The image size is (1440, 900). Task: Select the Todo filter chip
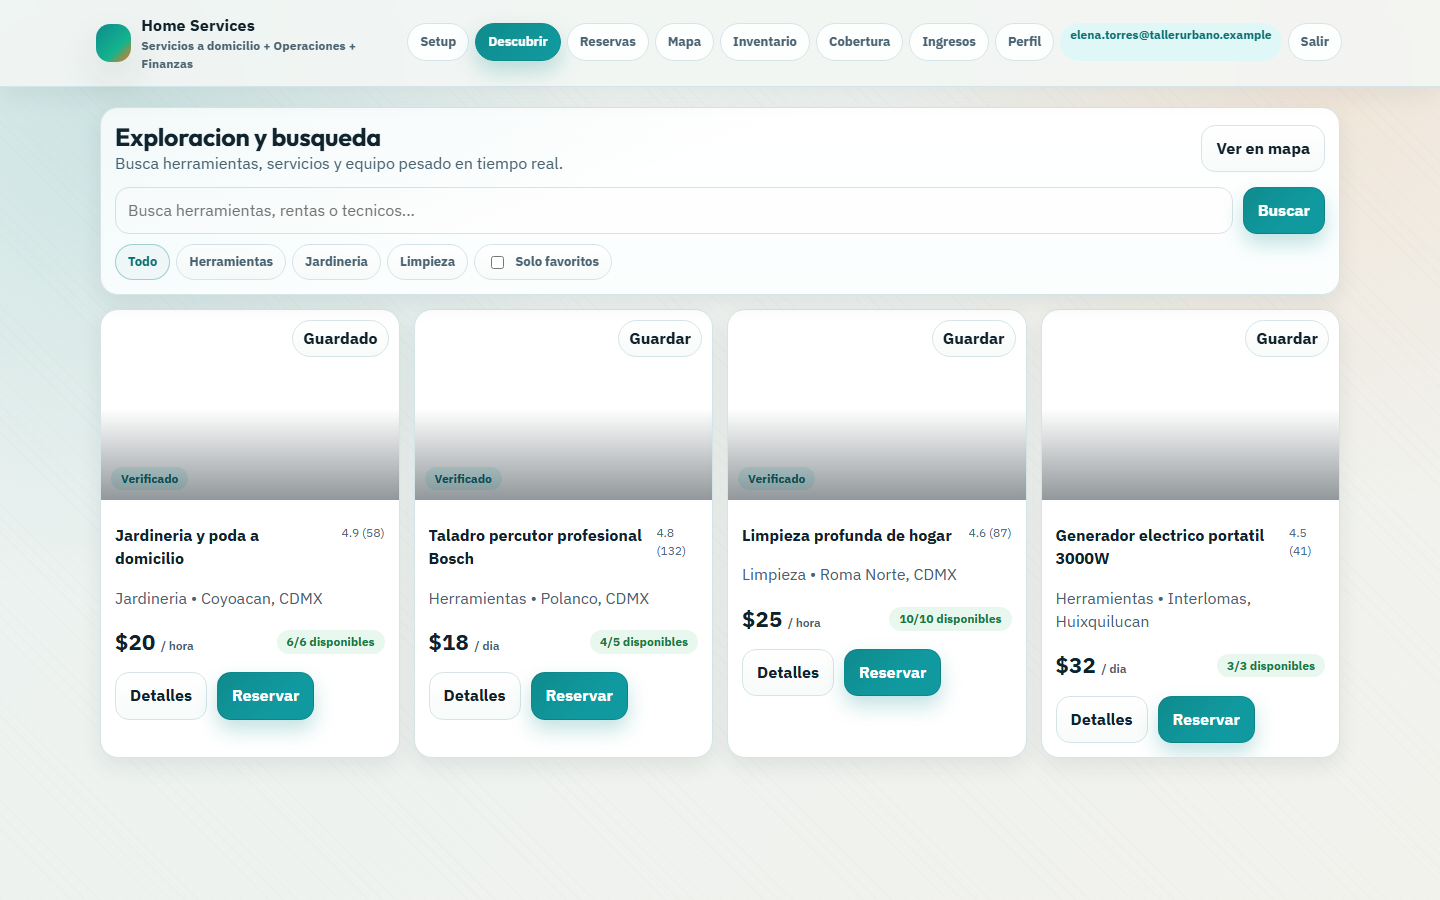142,262
